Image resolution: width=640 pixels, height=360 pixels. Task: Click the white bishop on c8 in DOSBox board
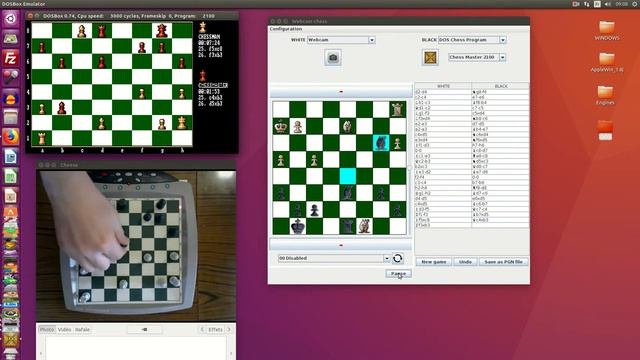point(82,31)
